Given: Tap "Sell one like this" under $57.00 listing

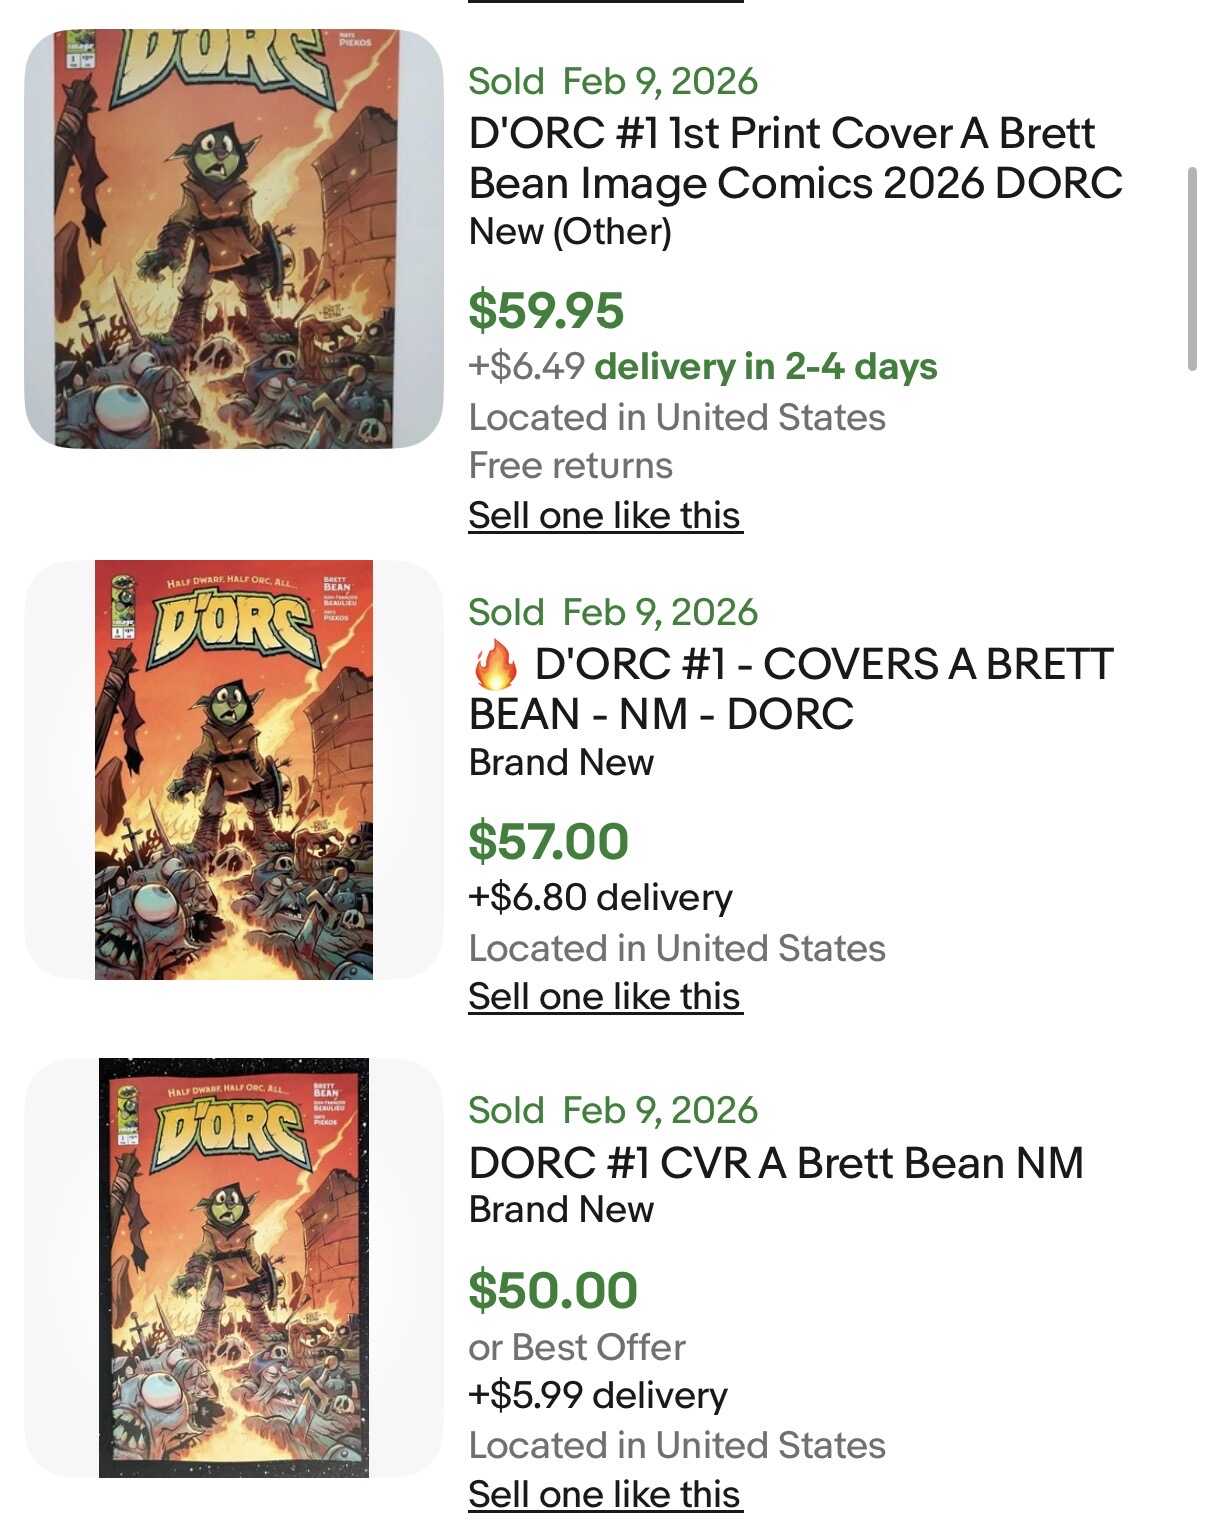Looking at the screenshot, I should coord(605,997).
